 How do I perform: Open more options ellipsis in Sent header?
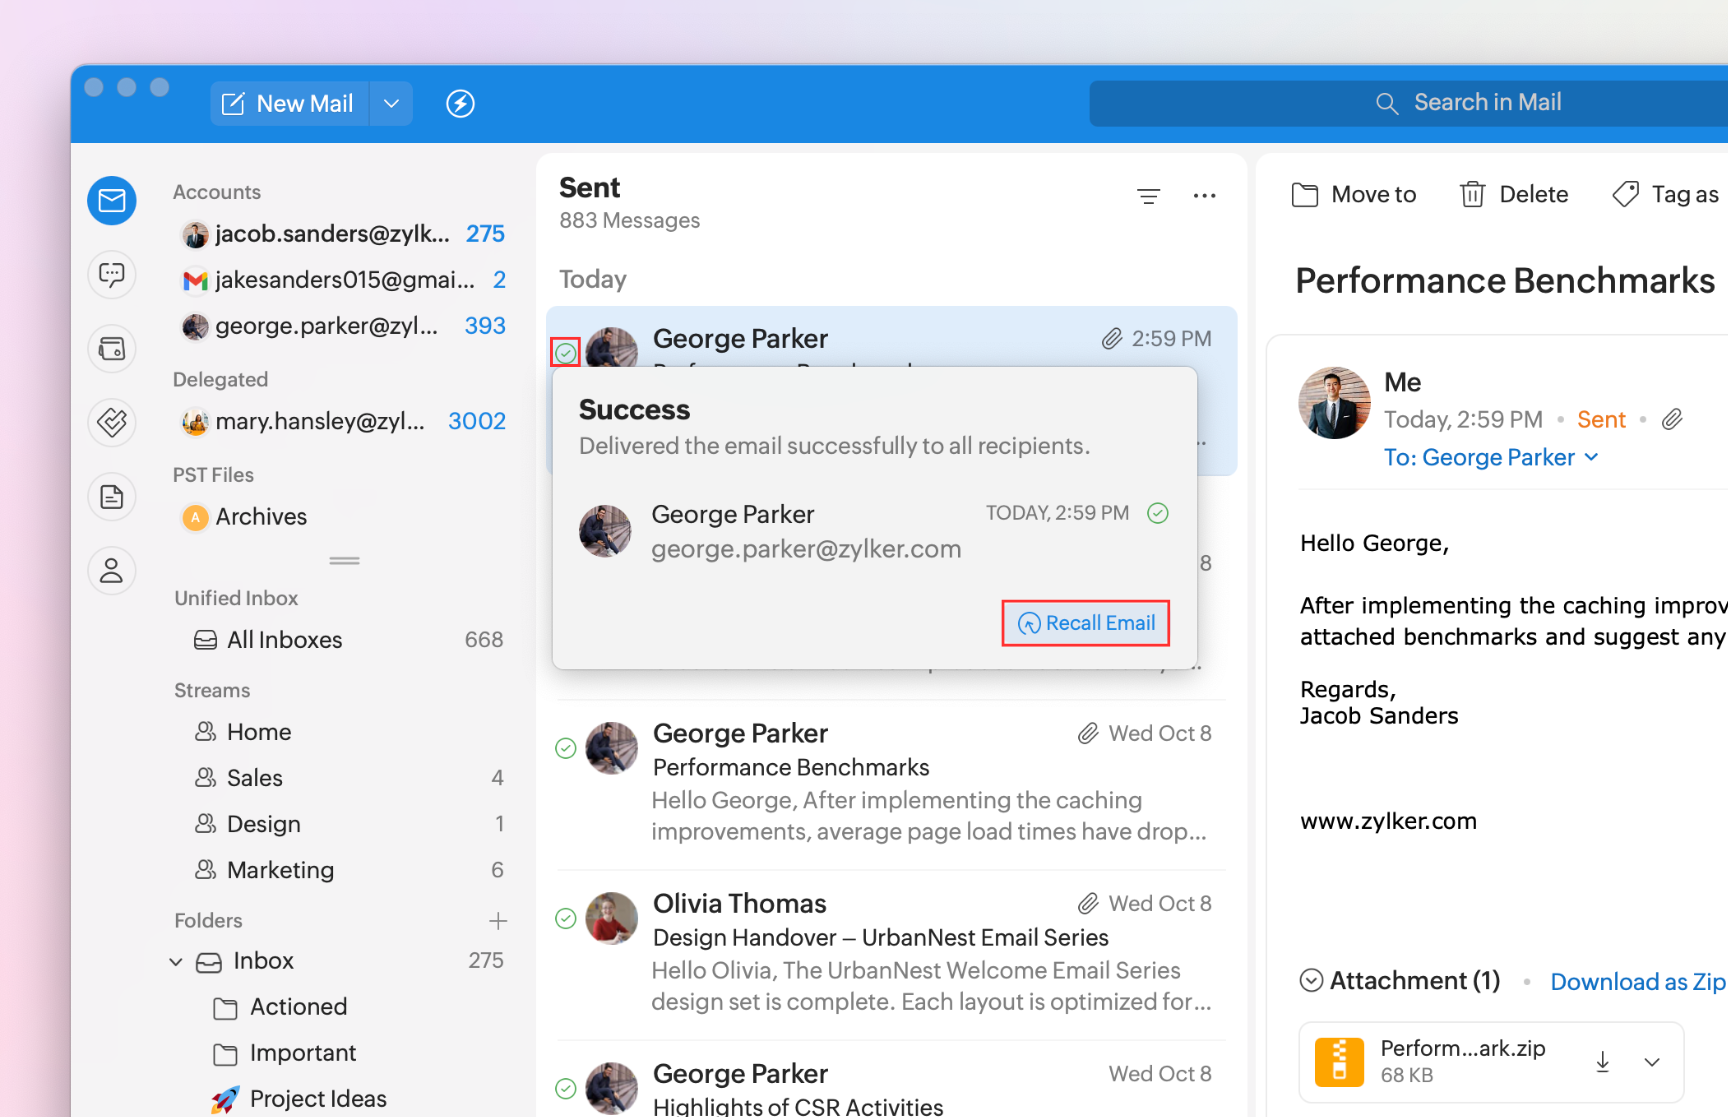[1204, 196]
